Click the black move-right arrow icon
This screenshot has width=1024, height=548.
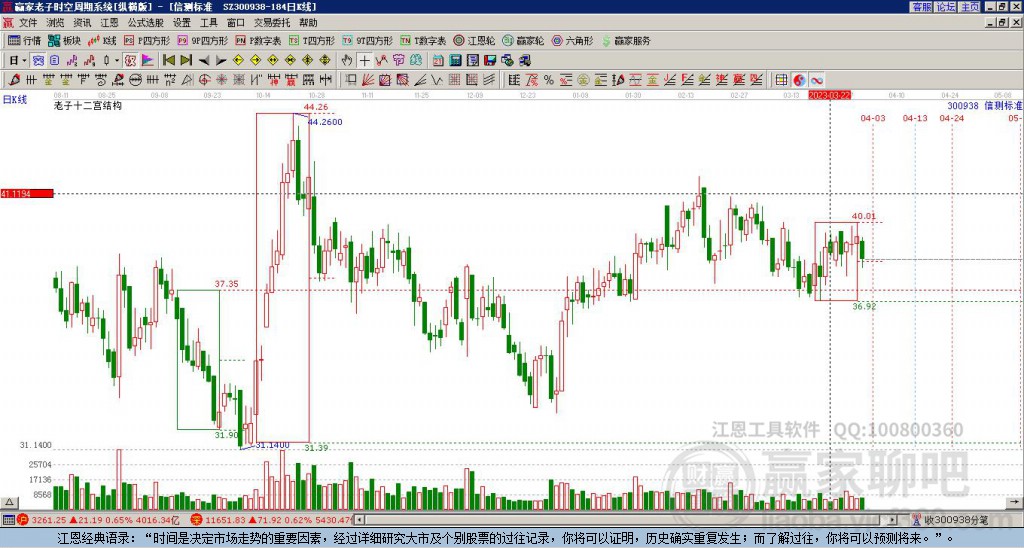click(x=221, y=61)
